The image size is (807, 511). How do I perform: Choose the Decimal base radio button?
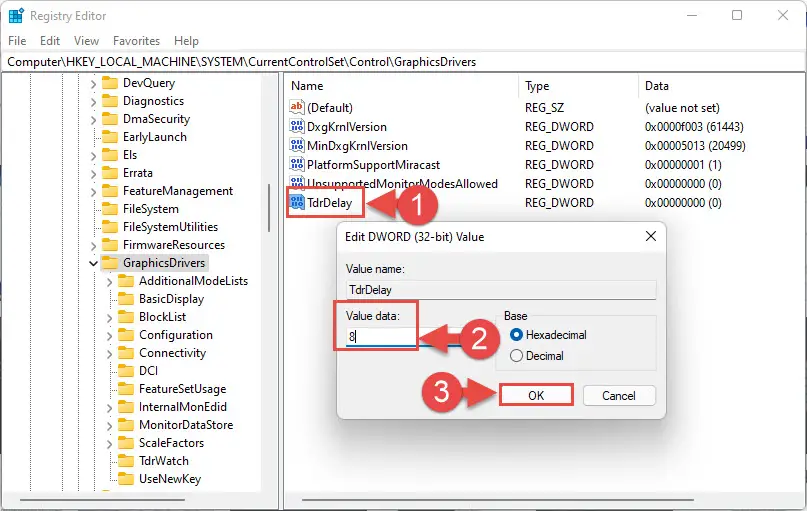pyautogui.click(x=516, y=356)
